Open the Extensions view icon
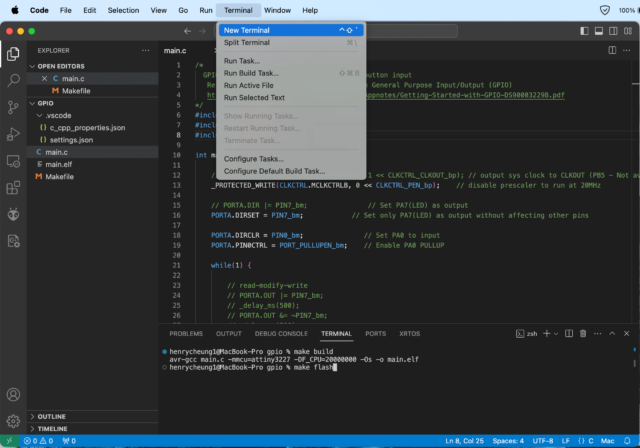Screen dimensions: 640x448 point(13,188)
